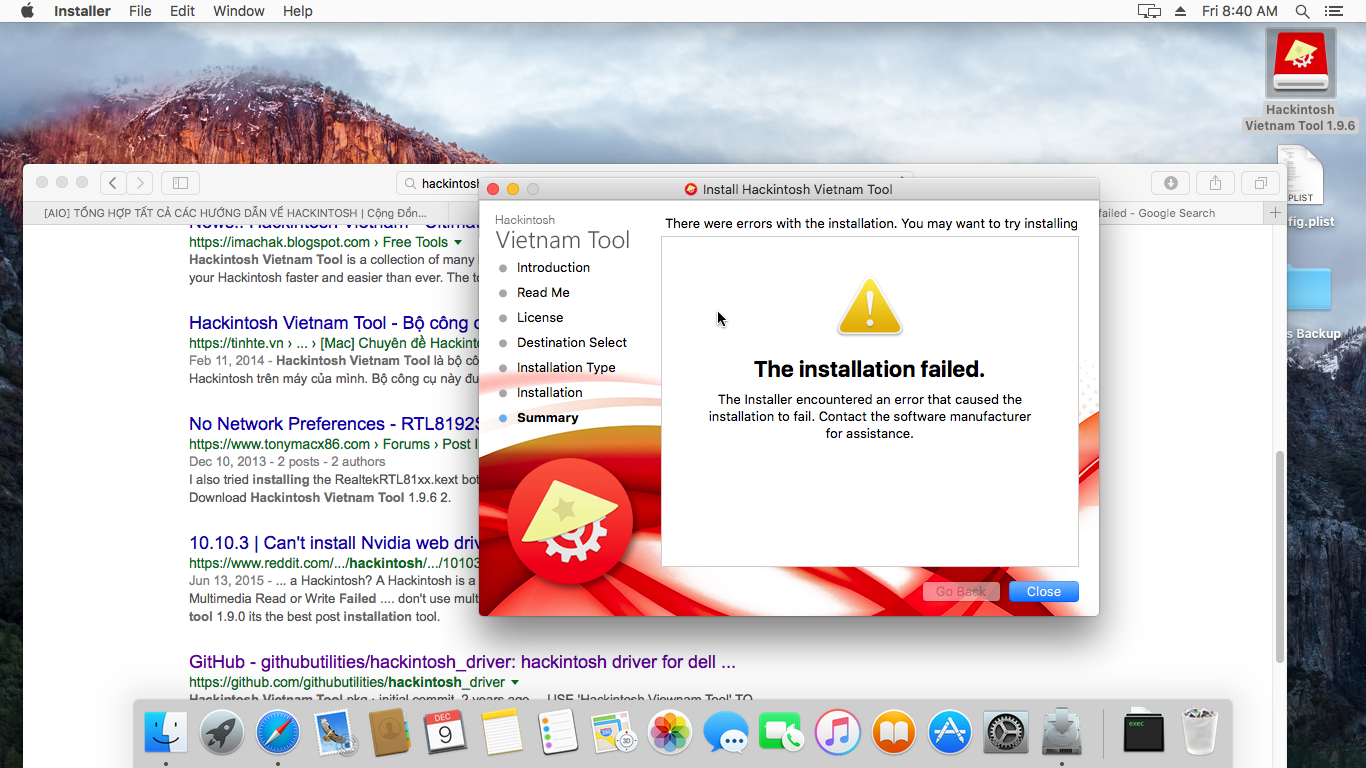
Task: Open Photos from the Dock
Action: coord(670,733)
